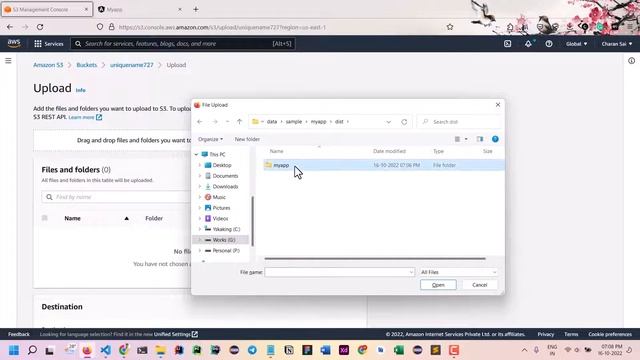Click the AWS services search bar
The image size is (640, 360).
pyautogui.click(x=183, y=44)
